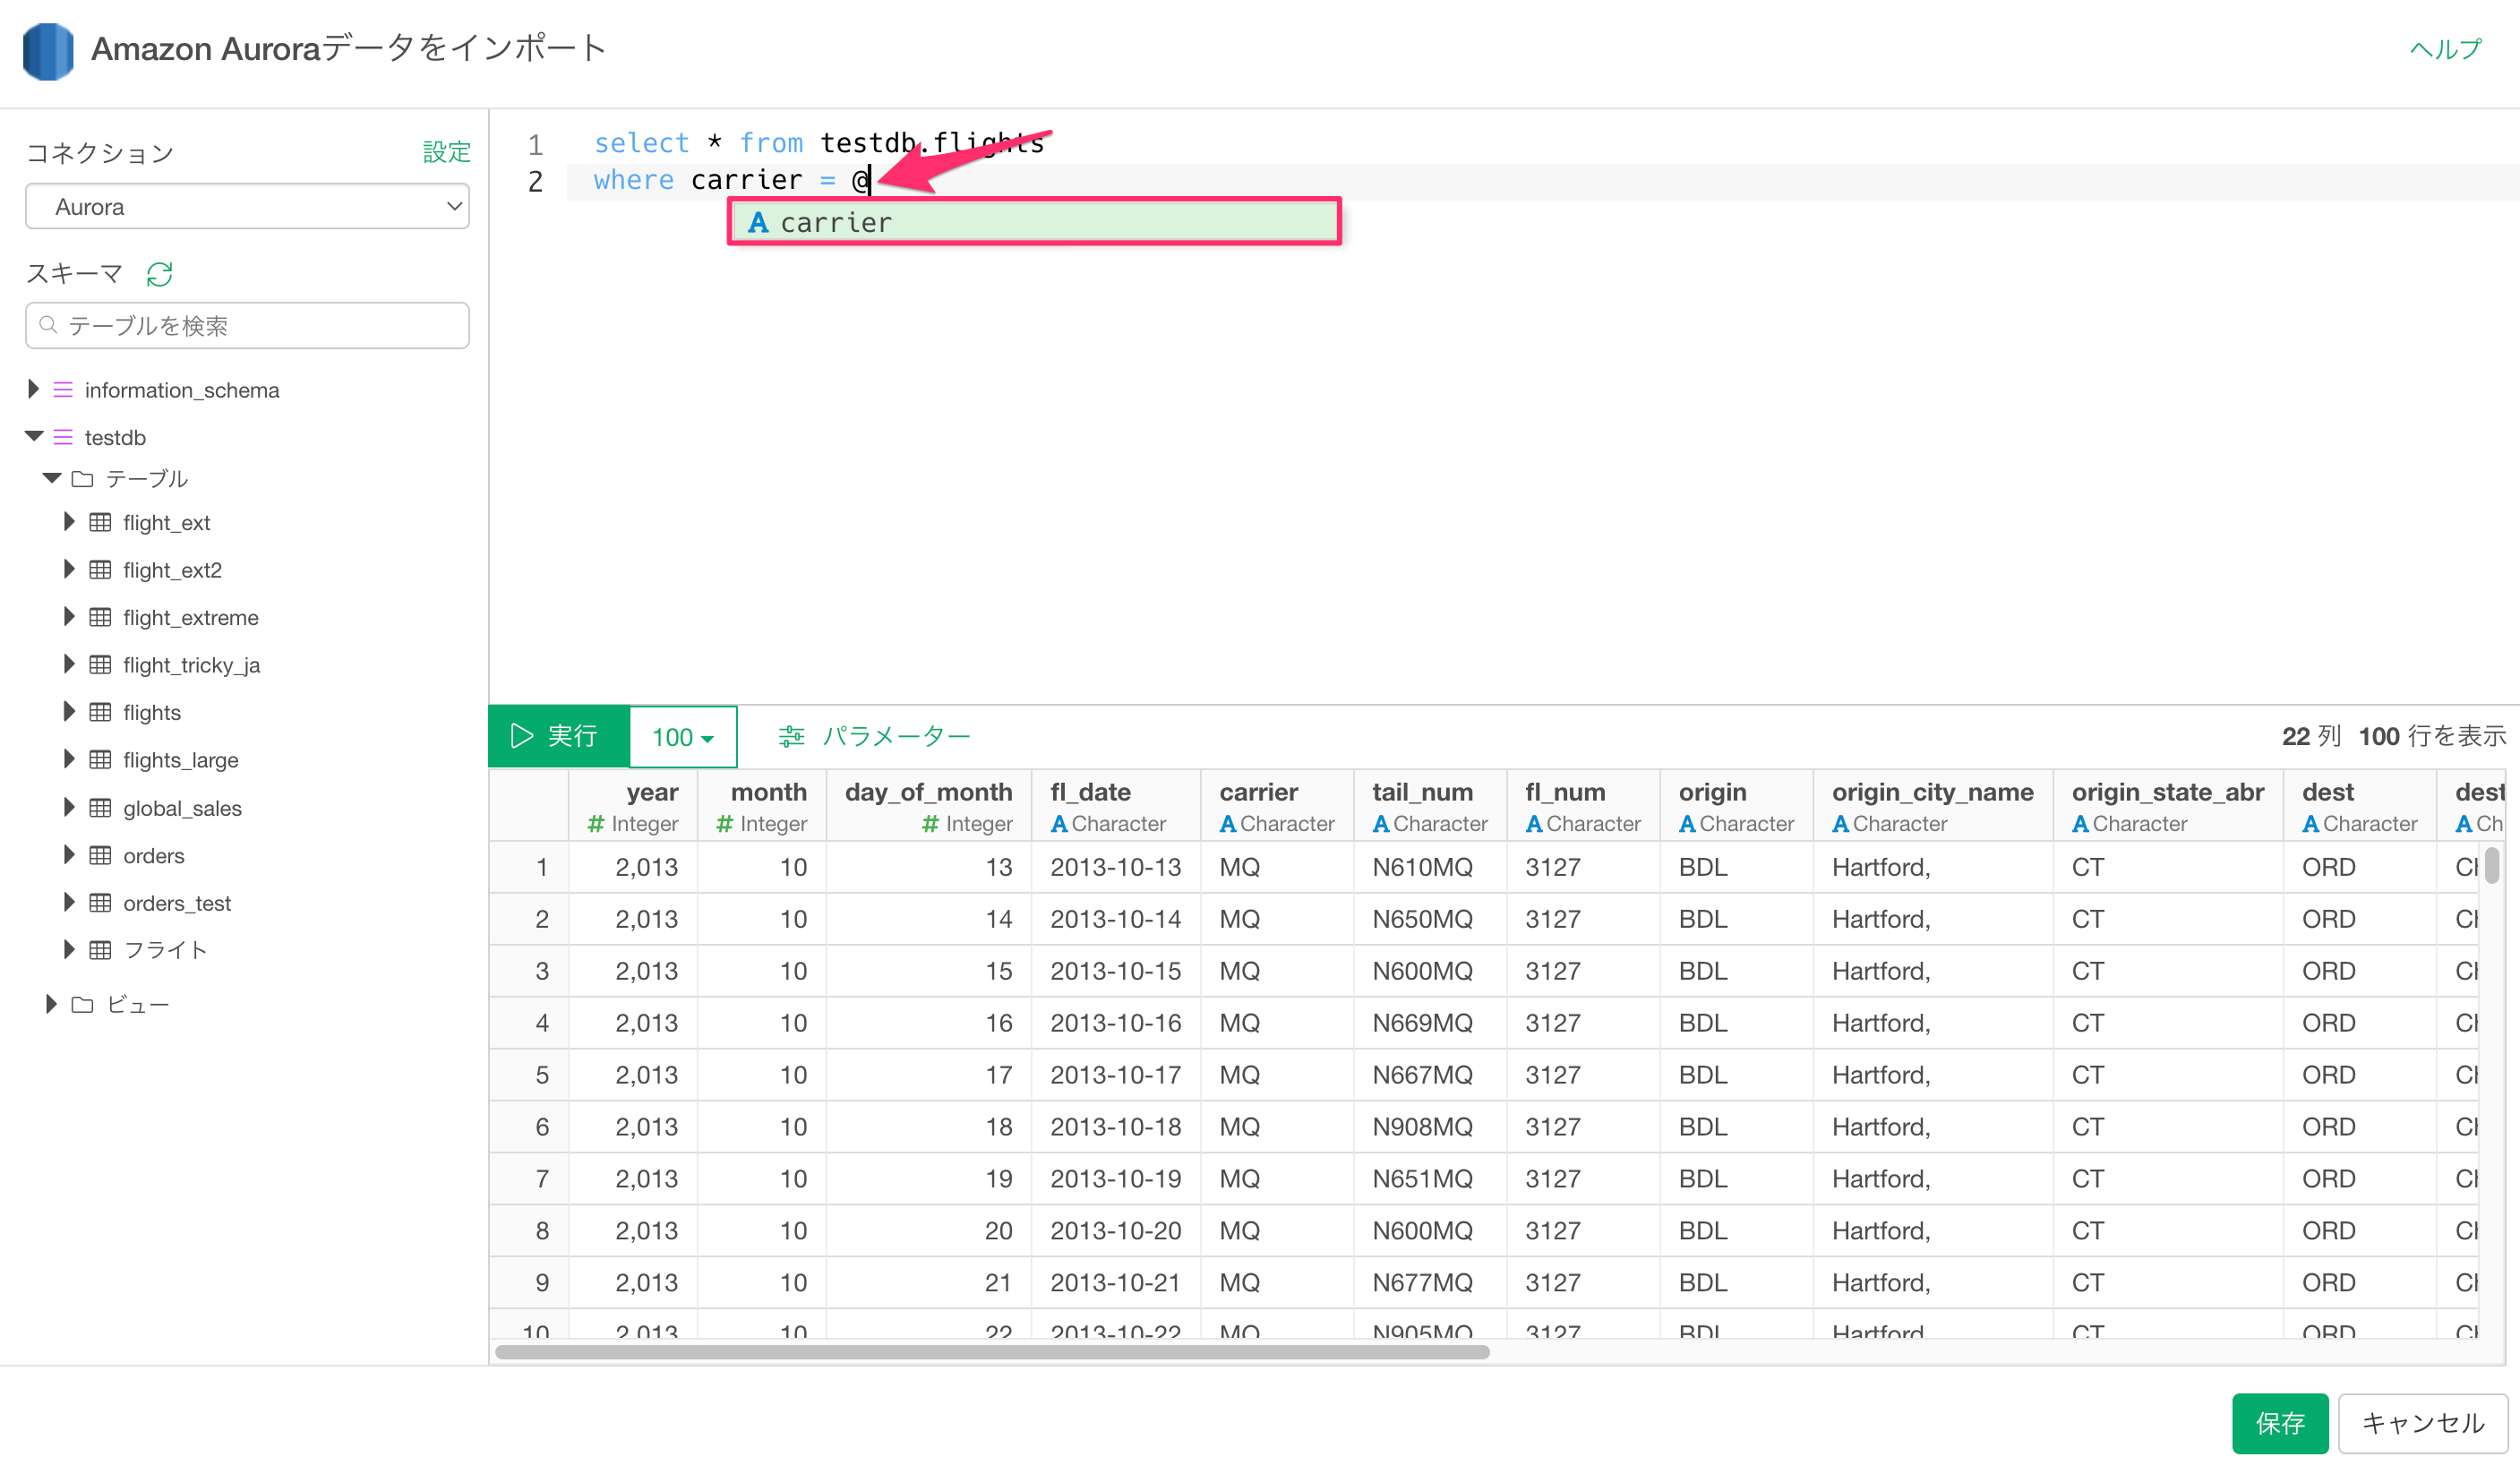
Task: Expand the flights table columns
Action: pos(69,711)
